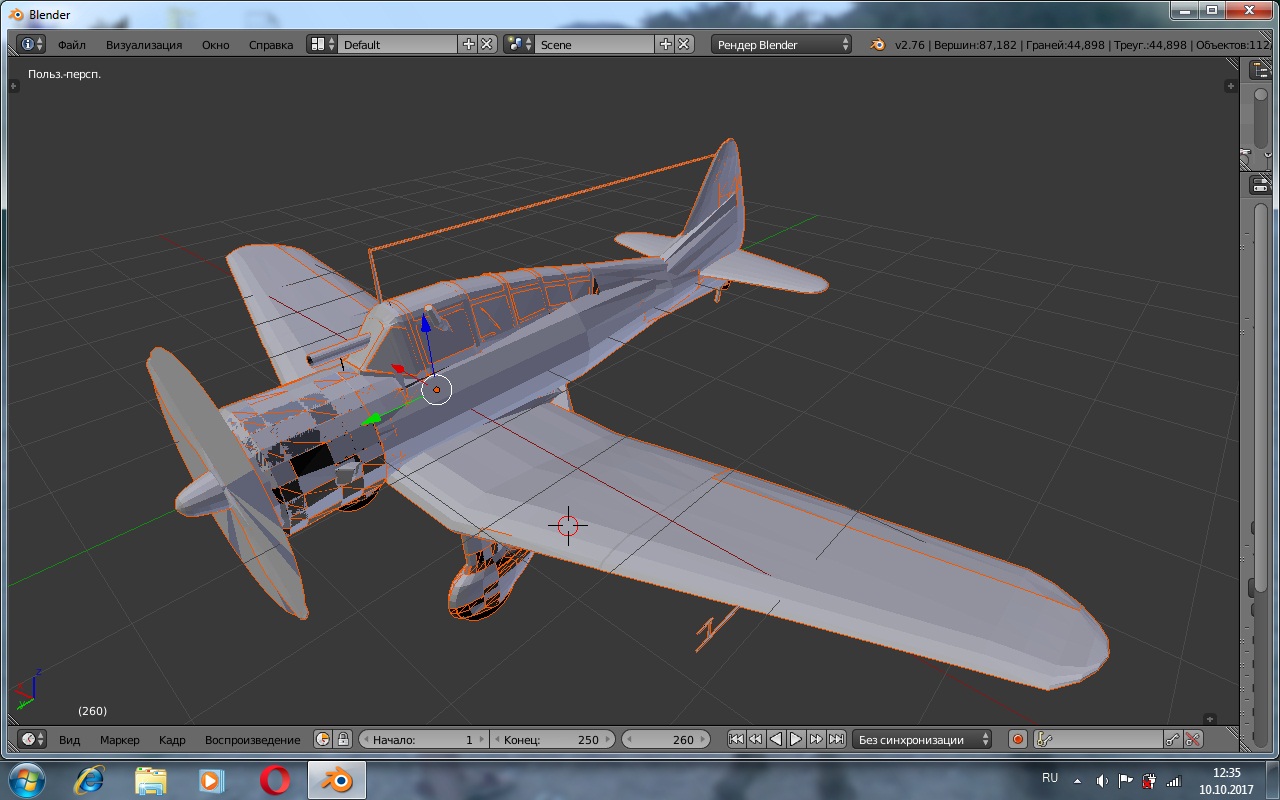Click the current frame field showing 260
The width and height of the screenshot is (1280, 800).
pos(665,739)
